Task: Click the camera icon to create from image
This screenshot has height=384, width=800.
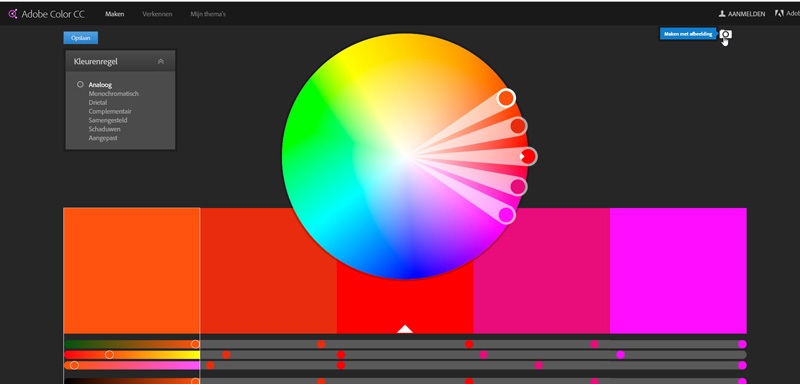Action: click(x=726, y=34)
